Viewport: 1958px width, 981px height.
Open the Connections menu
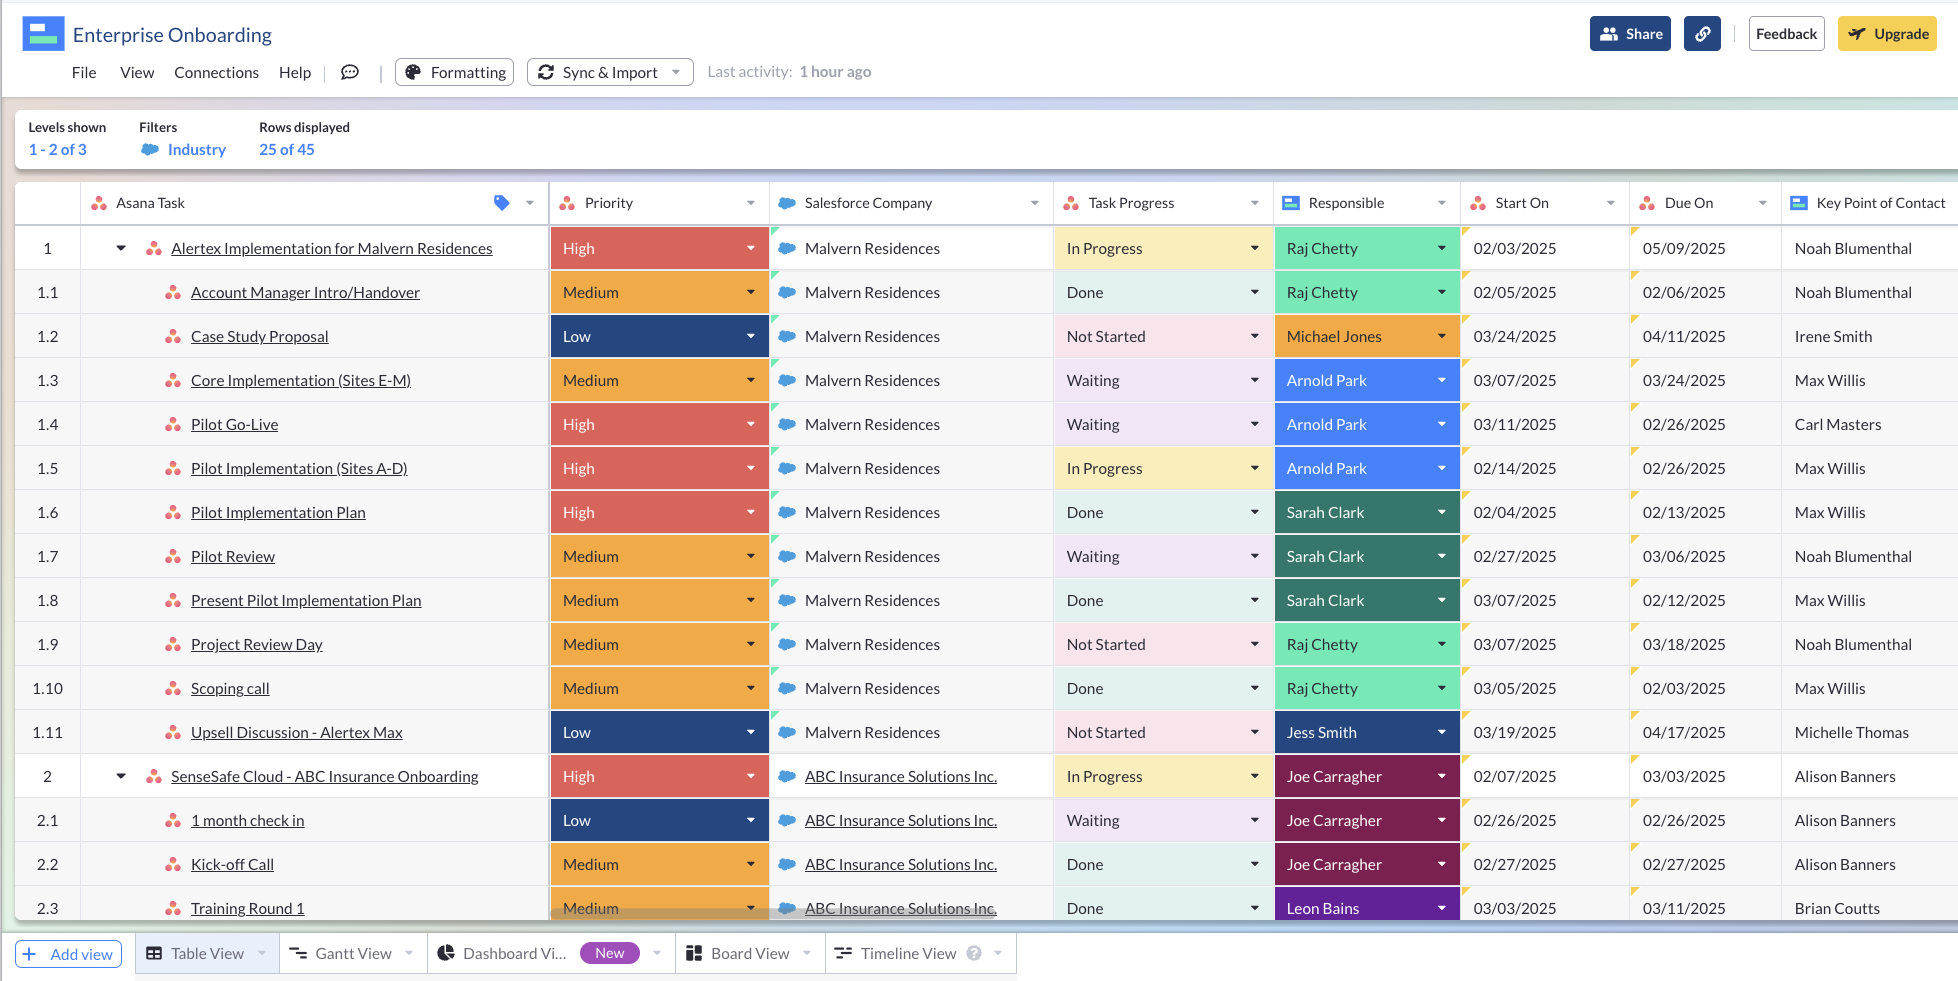click(x=216, y=72)
